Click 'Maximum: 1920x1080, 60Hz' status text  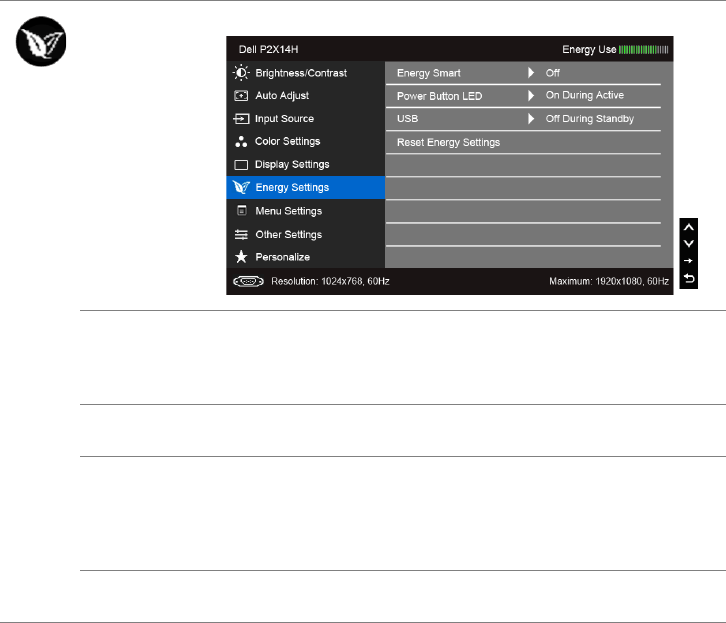click(x=609, y=281)
